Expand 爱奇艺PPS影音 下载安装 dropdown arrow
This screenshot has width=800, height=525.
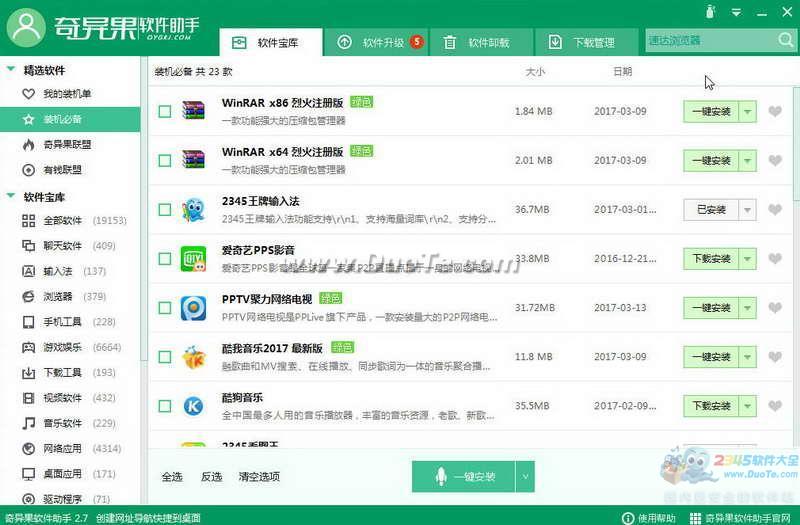pyautogui.click(x=747, y=258)
